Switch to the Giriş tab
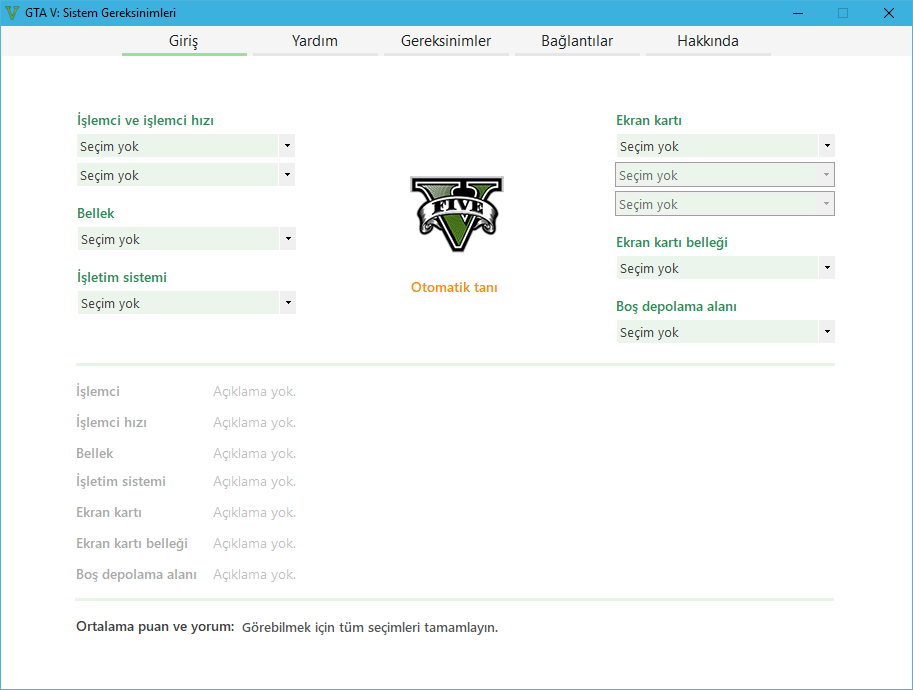 (184, 41)
